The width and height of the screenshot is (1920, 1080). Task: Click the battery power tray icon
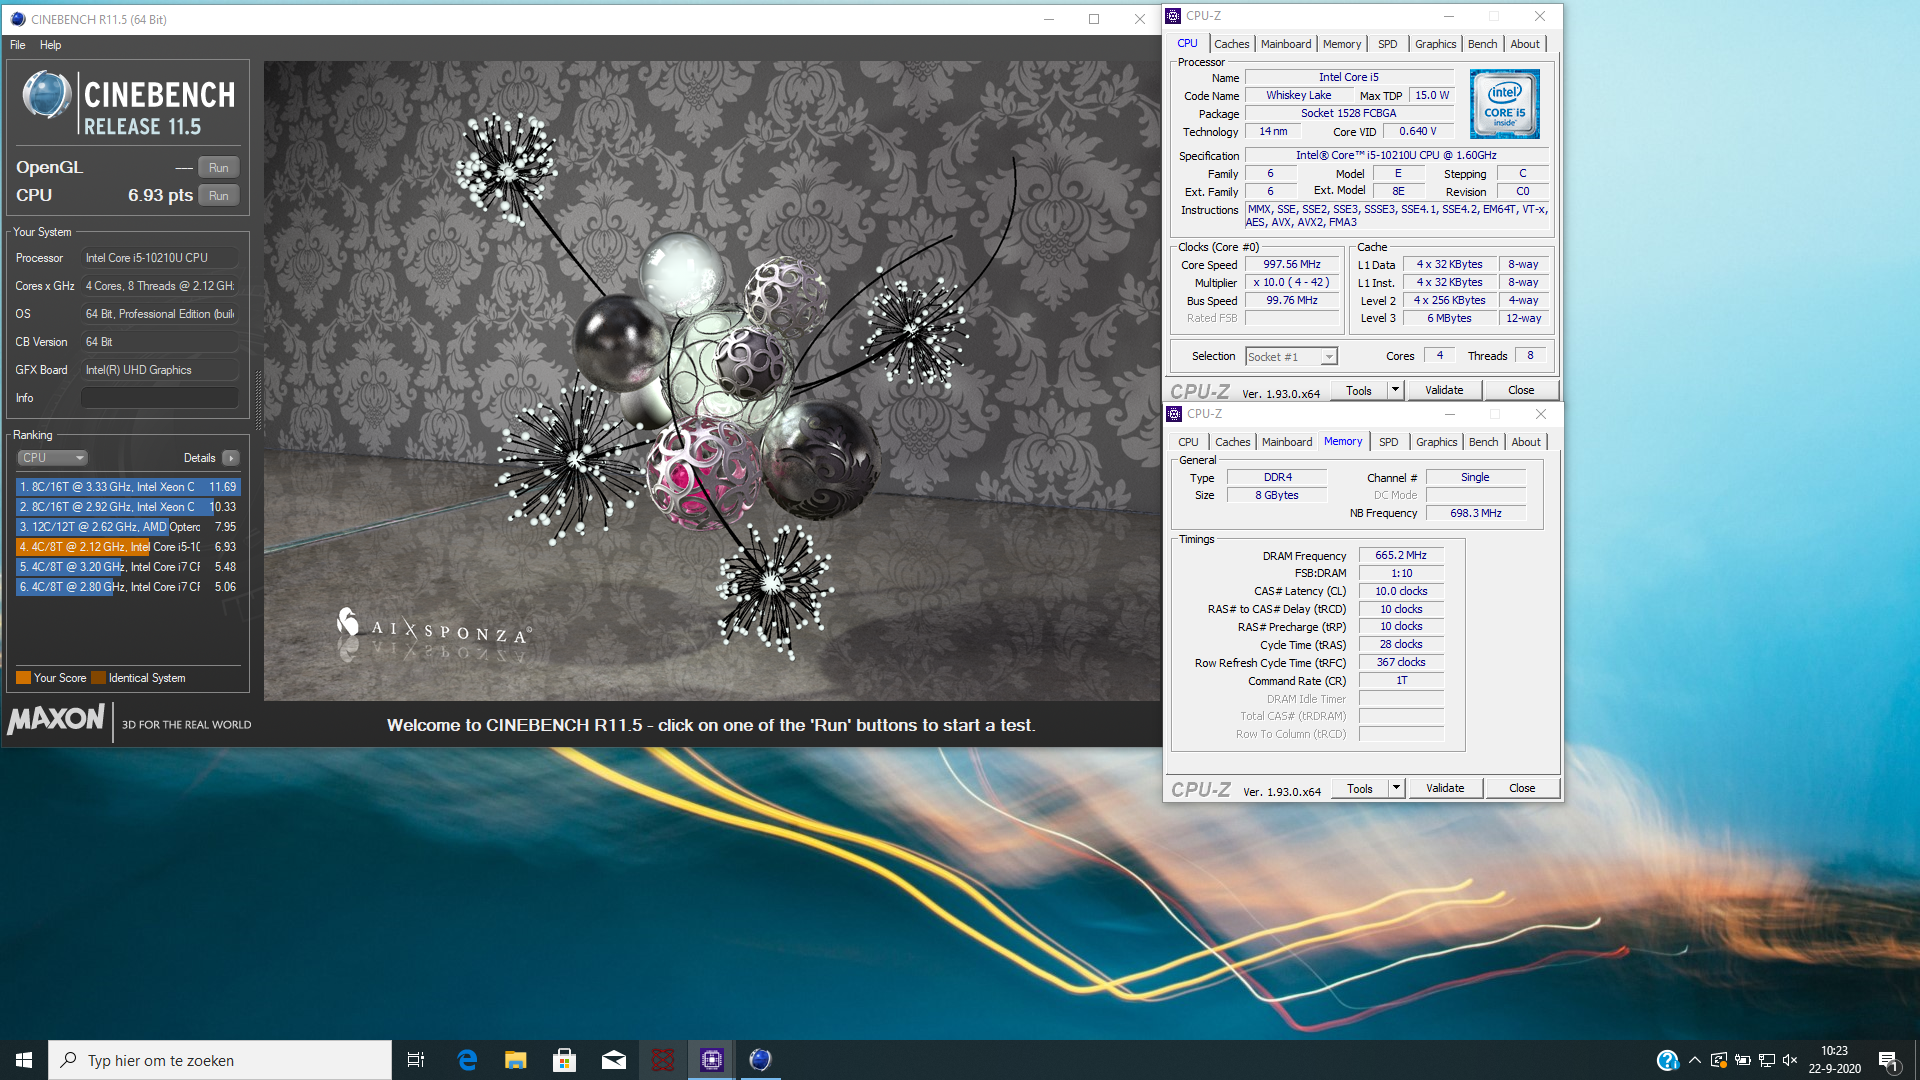(1743, 1060)
